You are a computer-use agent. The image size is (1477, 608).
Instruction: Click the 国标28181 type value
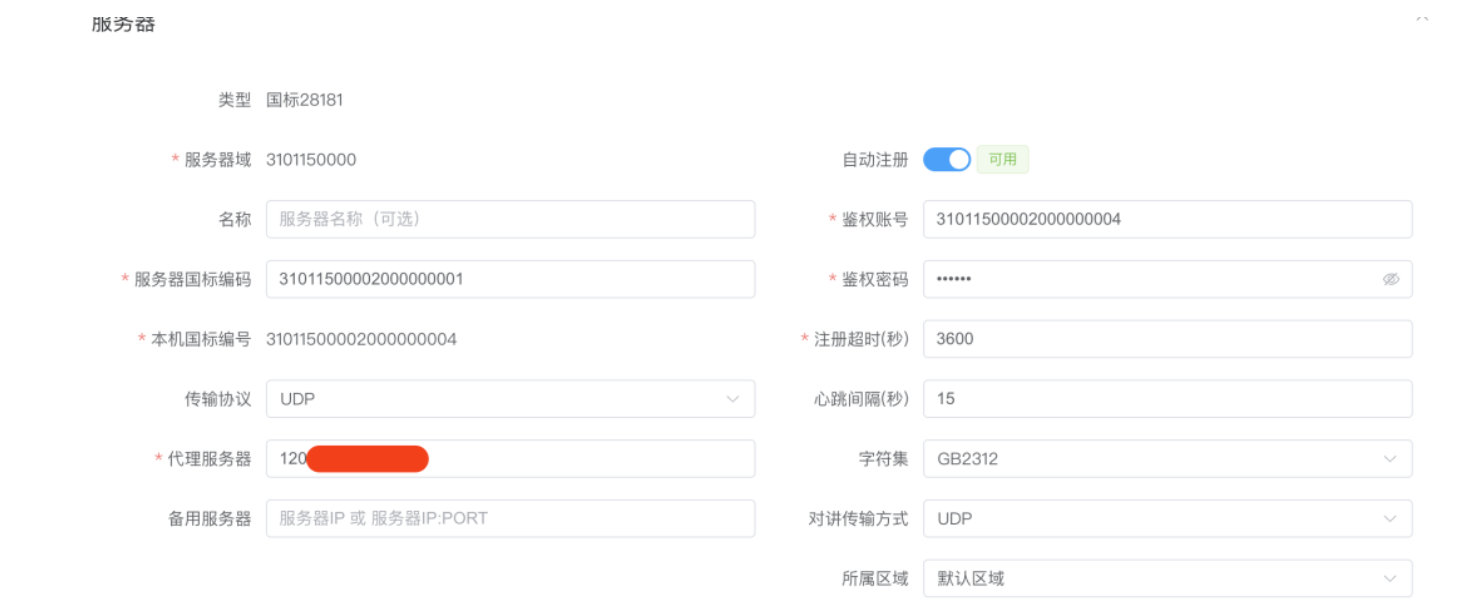click(305, 100)
